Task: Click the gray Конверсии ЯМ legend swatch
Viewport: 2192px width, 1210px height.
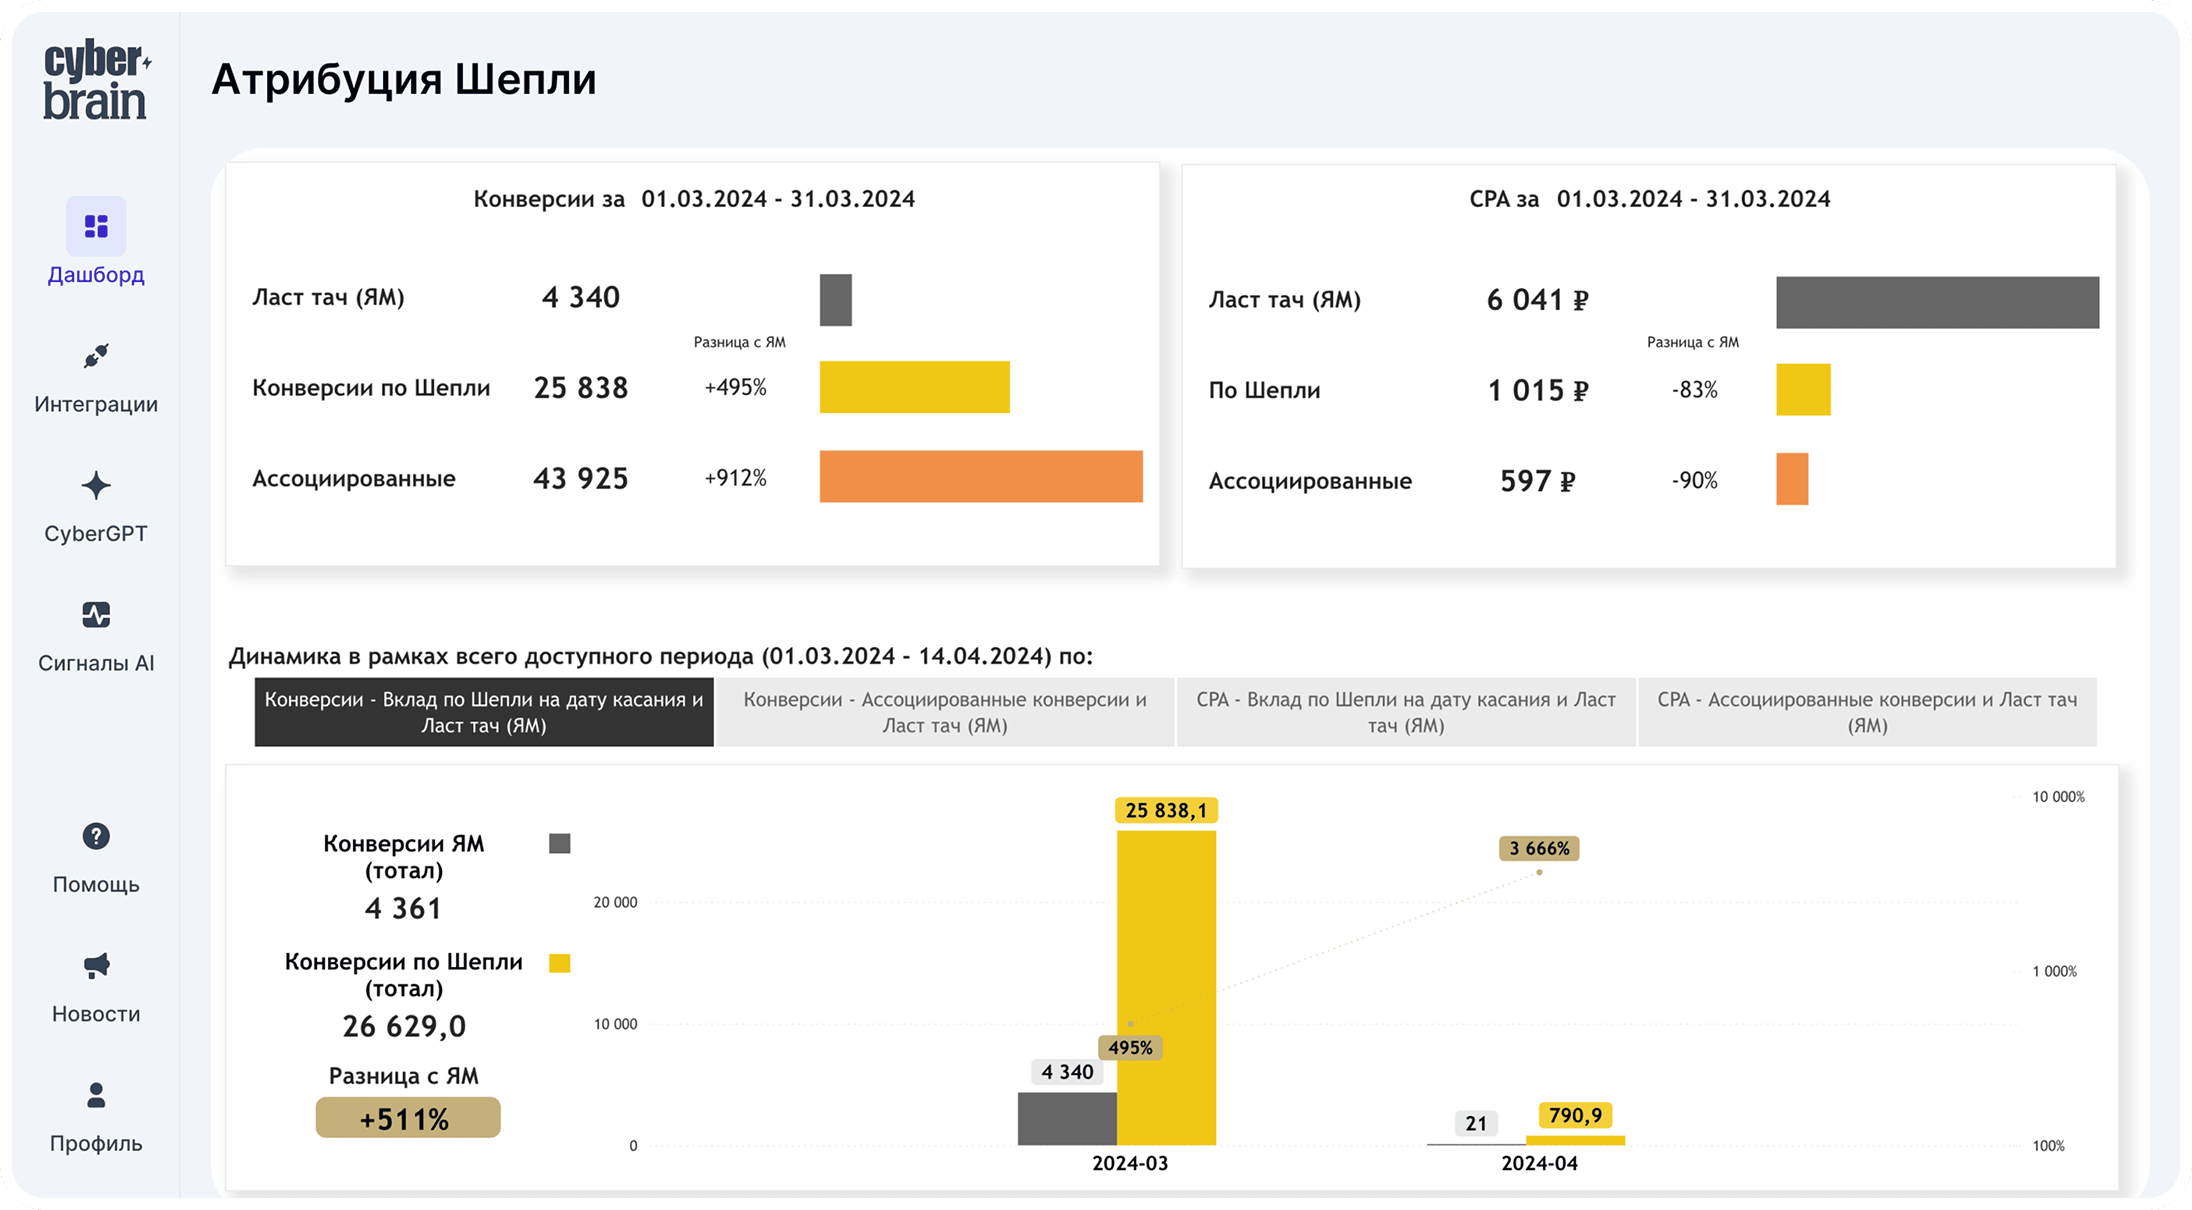Action: [x=560, y=844]
